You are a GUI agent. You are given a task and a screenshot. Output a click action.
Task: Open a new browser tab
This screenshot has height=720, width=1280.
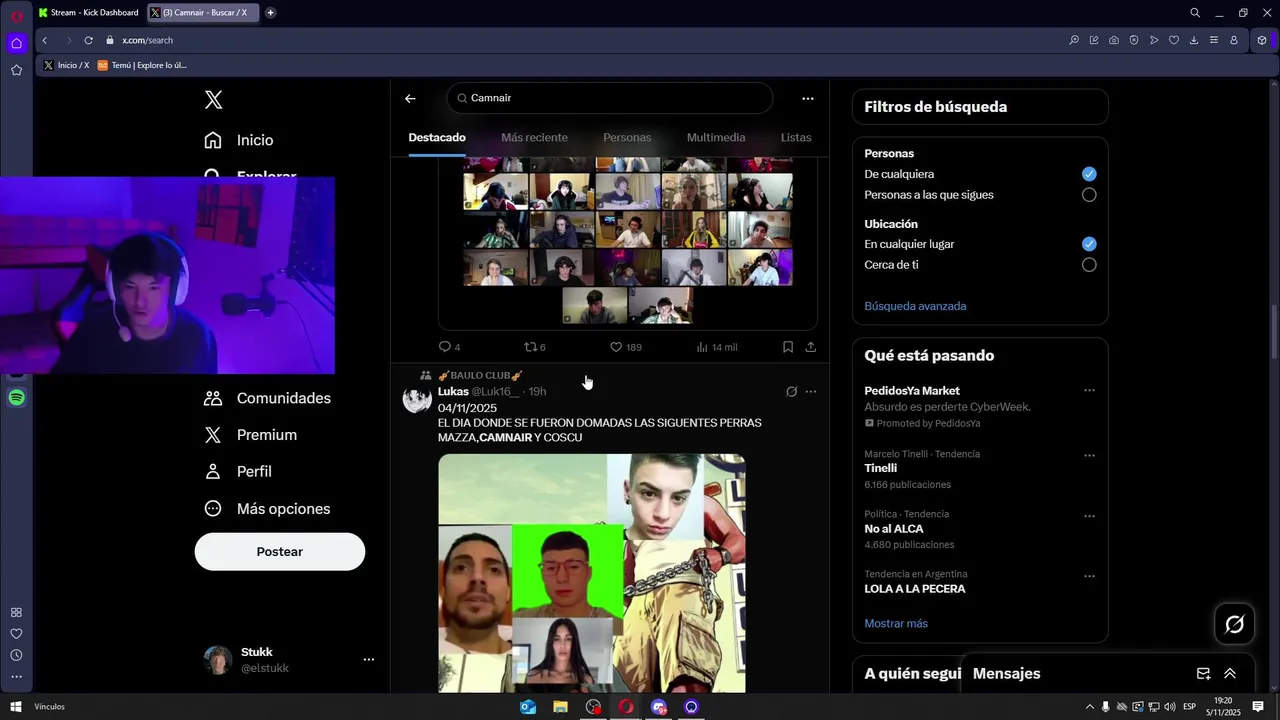tap(270, 13)
